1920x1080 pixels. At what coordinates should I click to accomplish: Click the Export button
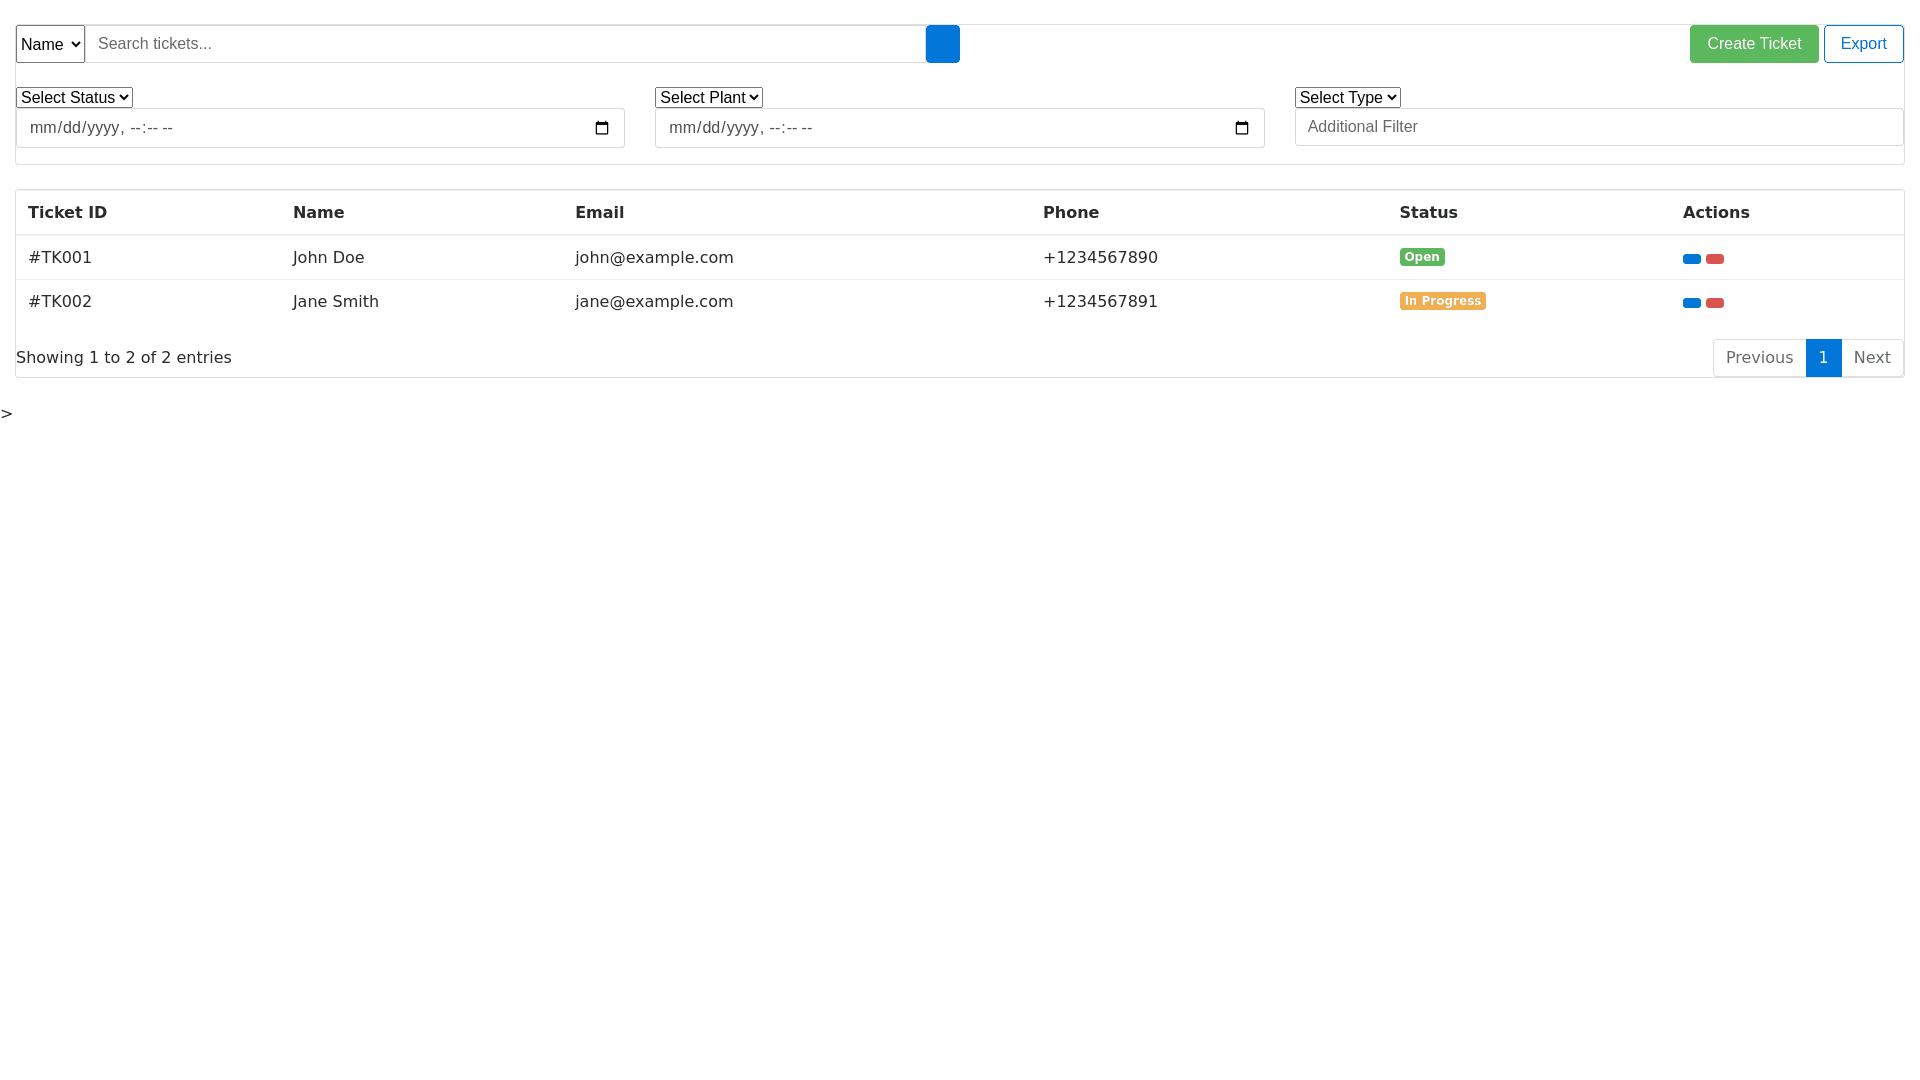[x=1863, y=44]
